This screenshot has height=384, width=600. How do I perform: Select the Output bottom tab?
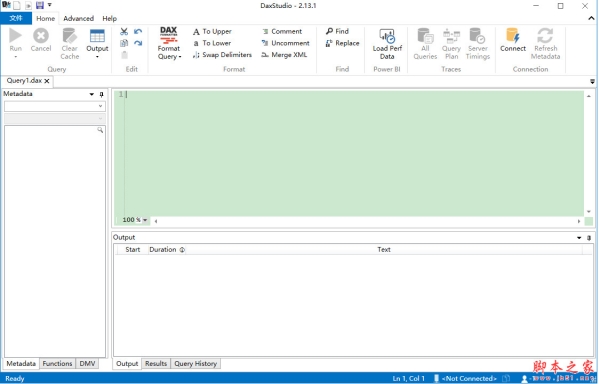pyautogui.click(x=127, y=363)
